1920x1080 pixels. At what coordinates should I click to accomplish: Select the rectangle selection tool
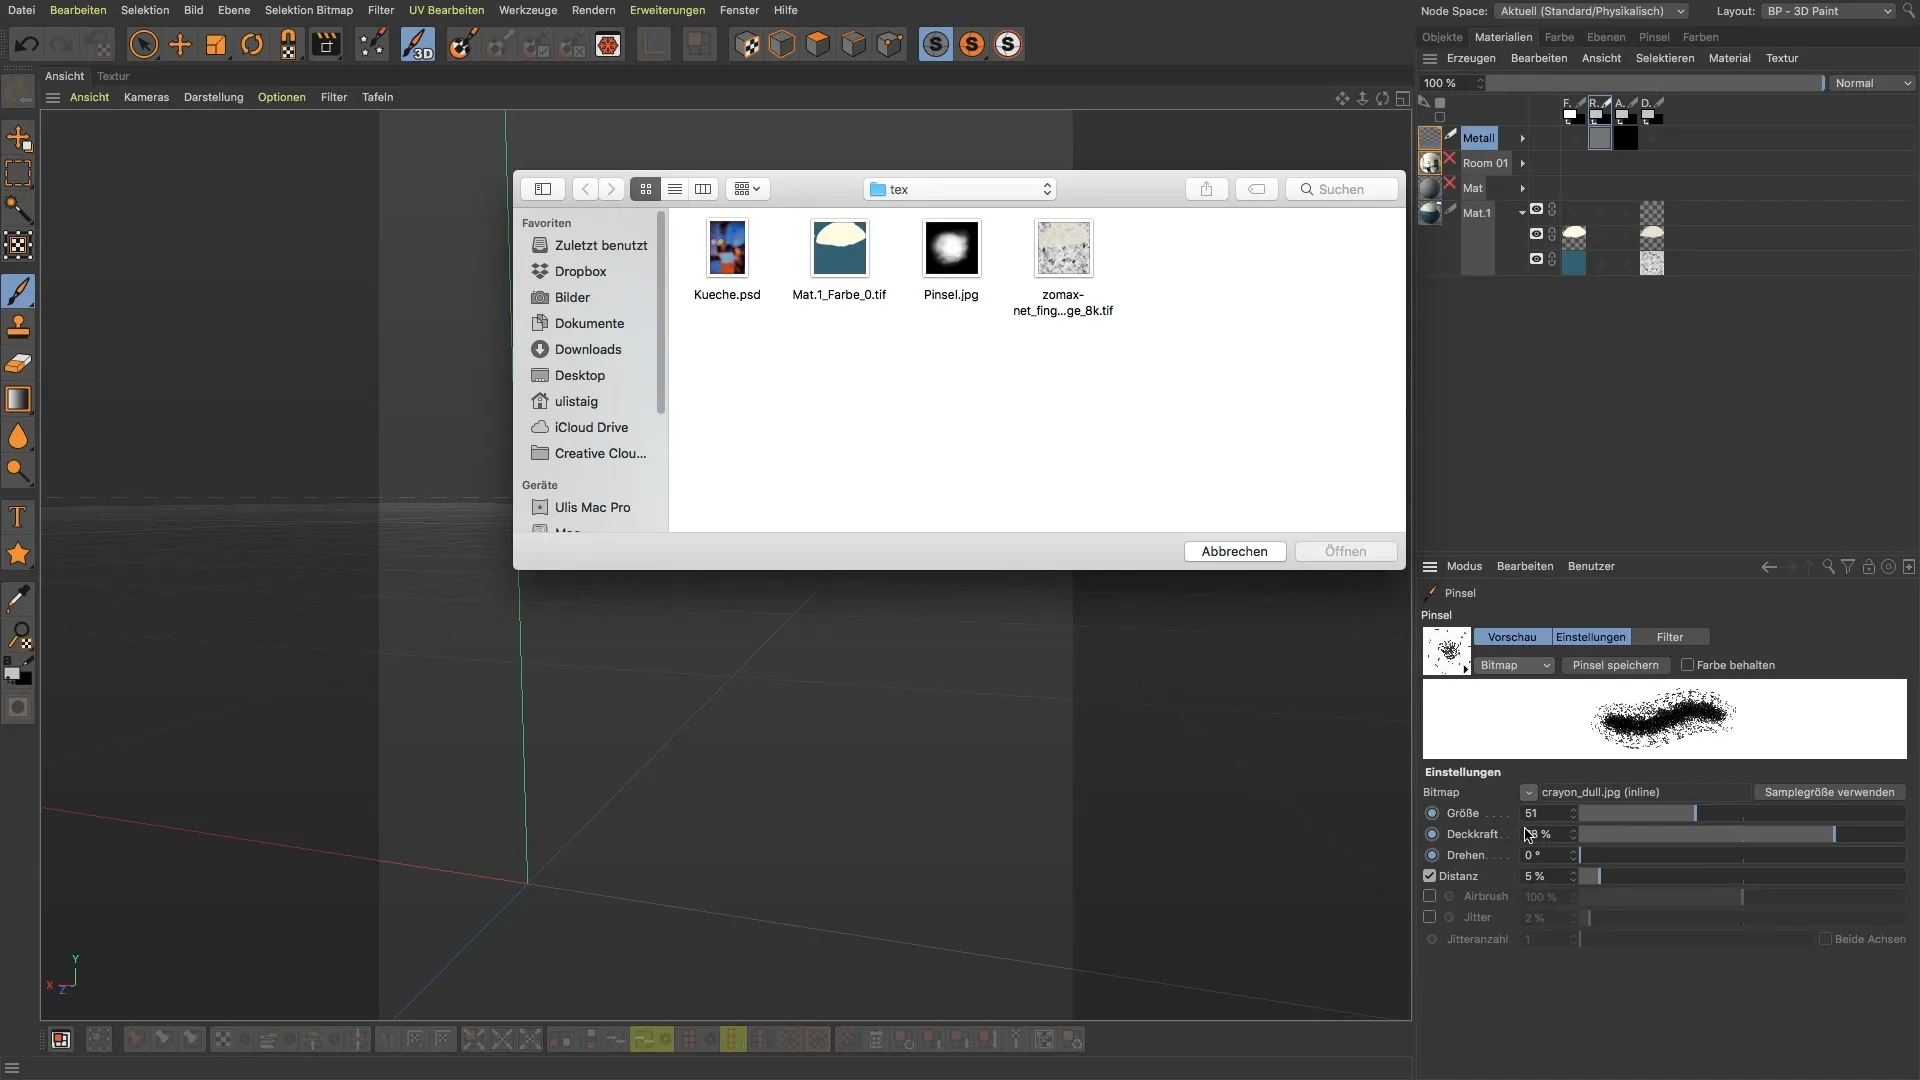[x=18, y=173]
